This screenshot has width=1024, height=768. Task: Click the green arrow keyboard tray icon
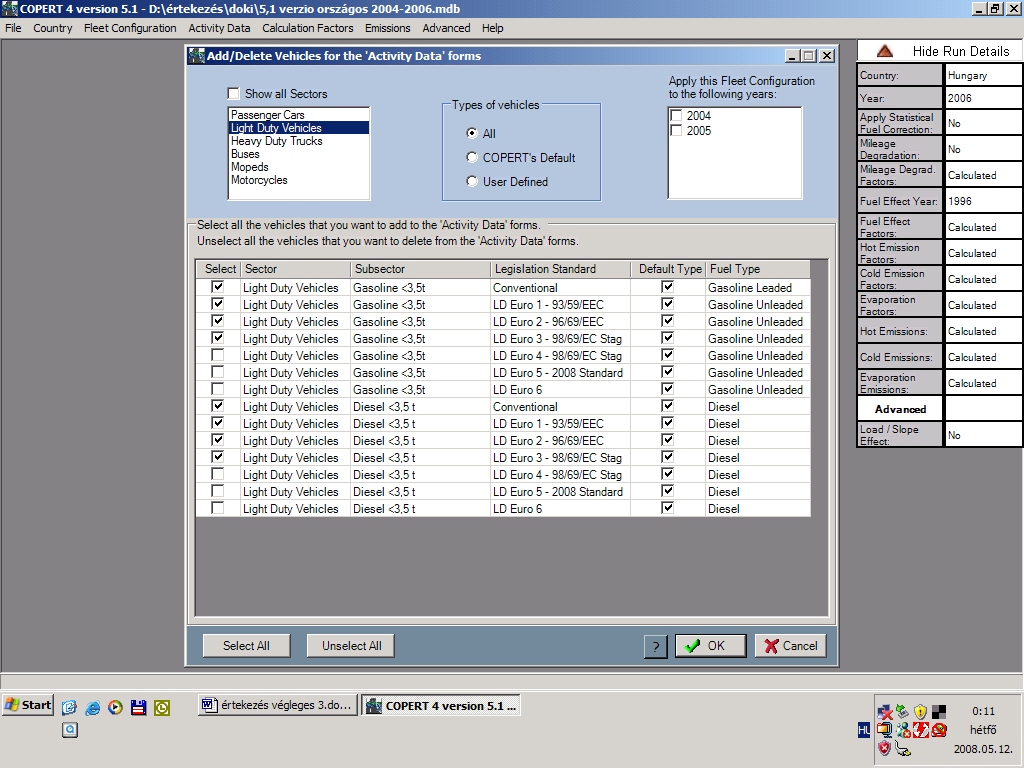903,712
